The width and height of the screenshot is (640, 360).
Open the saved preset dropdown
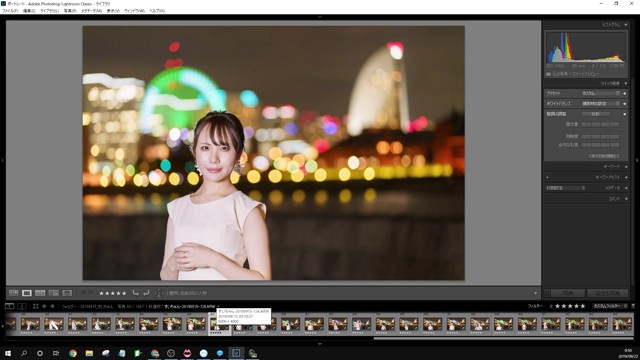coord(601,93)
